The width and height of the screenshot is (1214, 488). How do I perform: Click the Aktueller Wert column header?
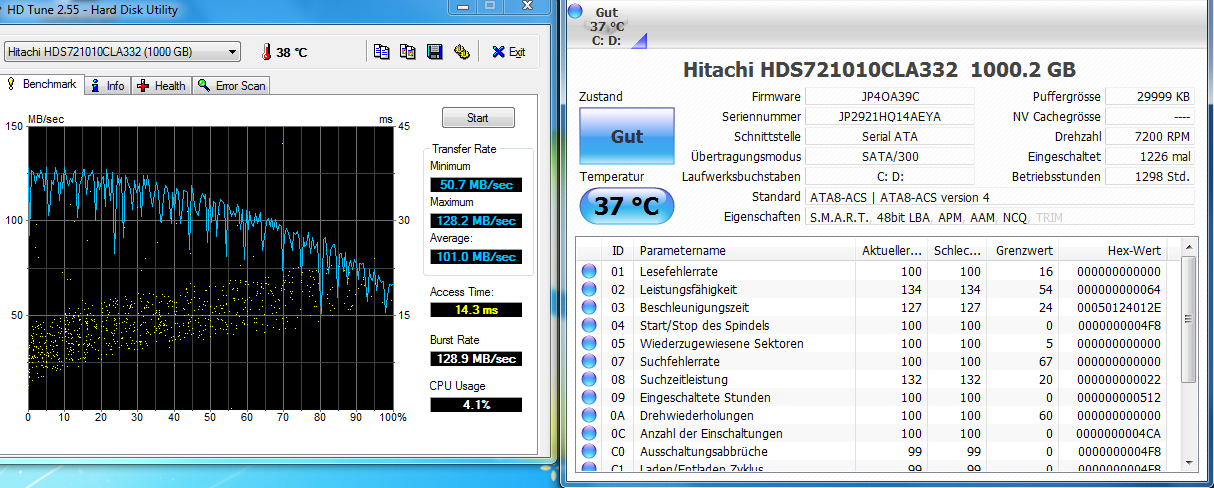(x=892, y=250)
